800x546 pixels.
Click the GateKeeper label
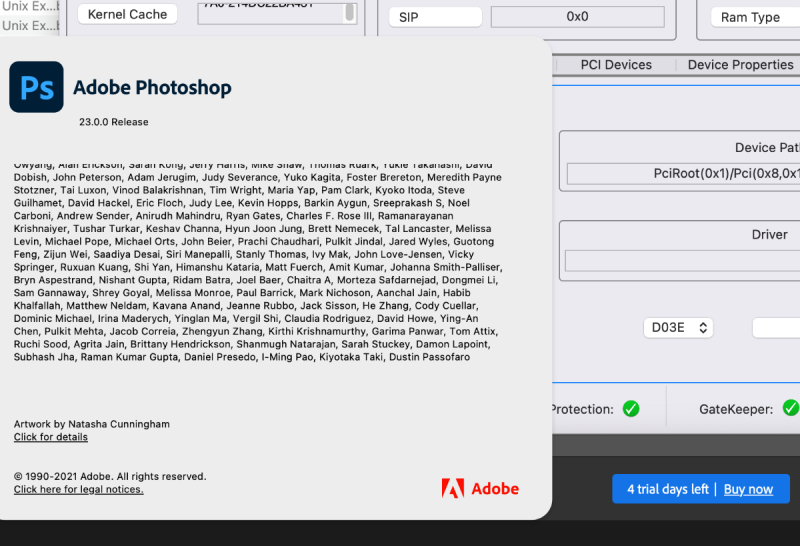(736, 409)
